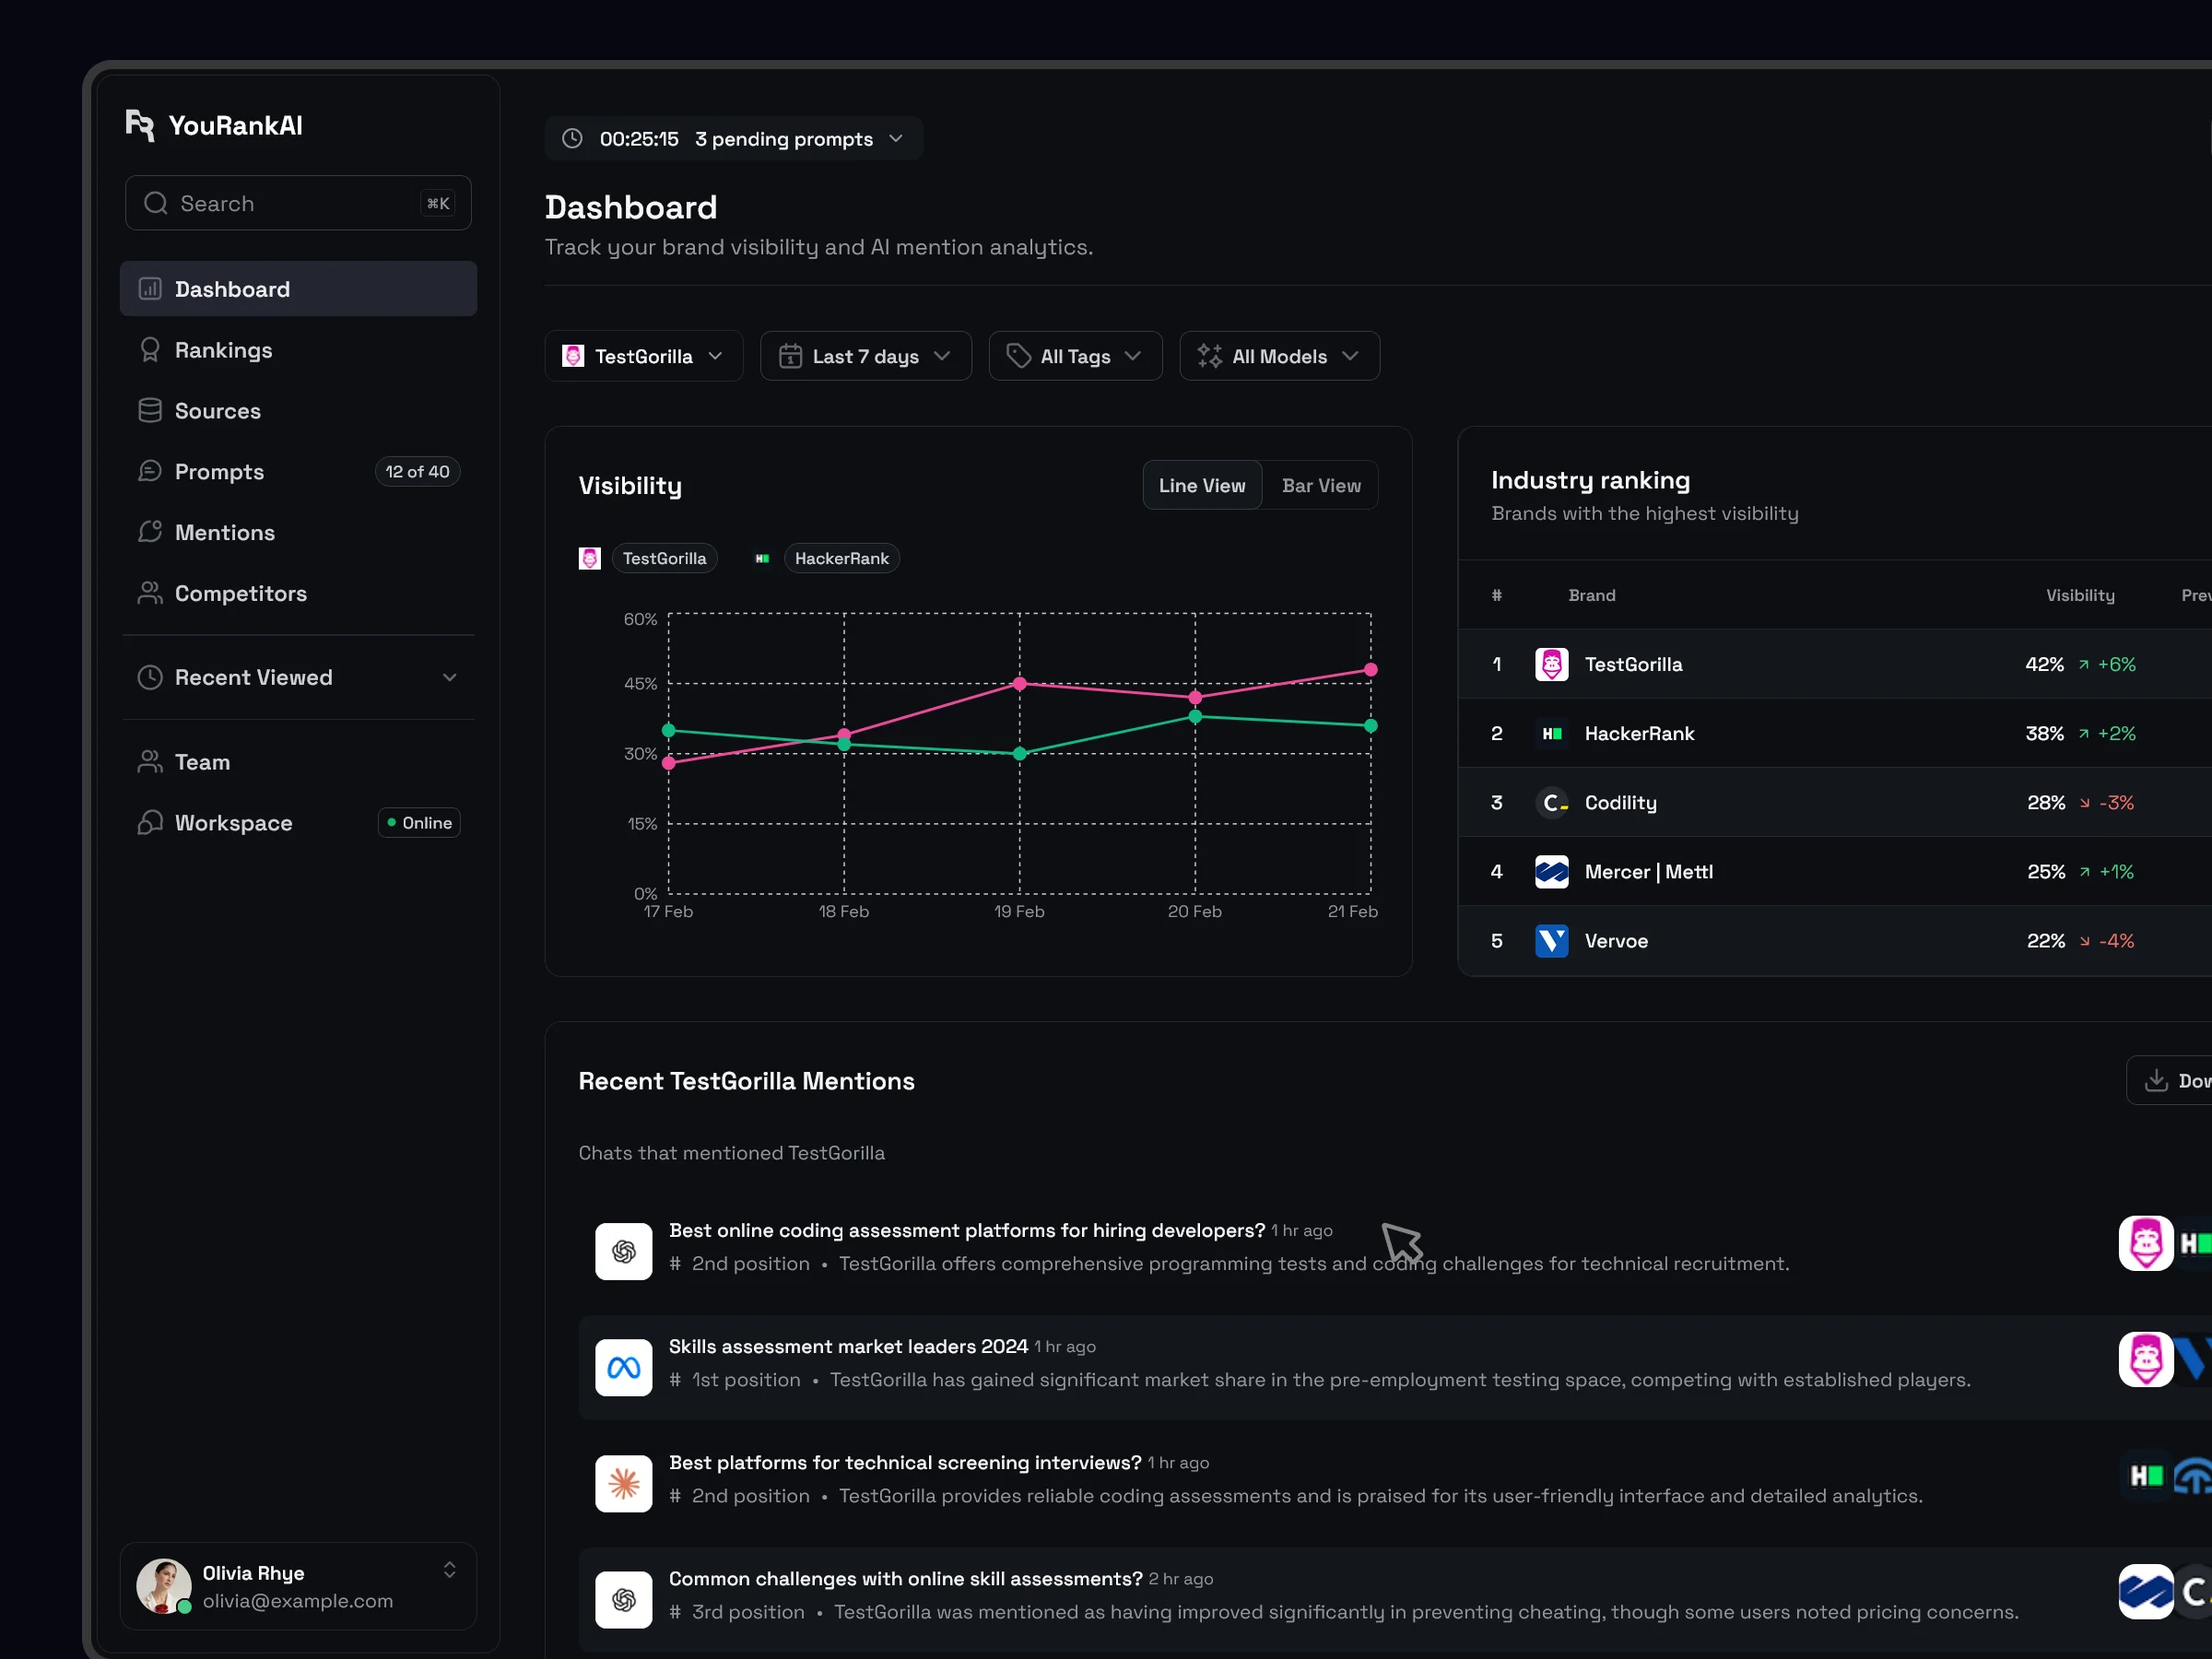The width and height of the screenshot is (2212, 1659).
Task: Click the Mercer Mettl logo in ranking table
Action: (1551, 872)
